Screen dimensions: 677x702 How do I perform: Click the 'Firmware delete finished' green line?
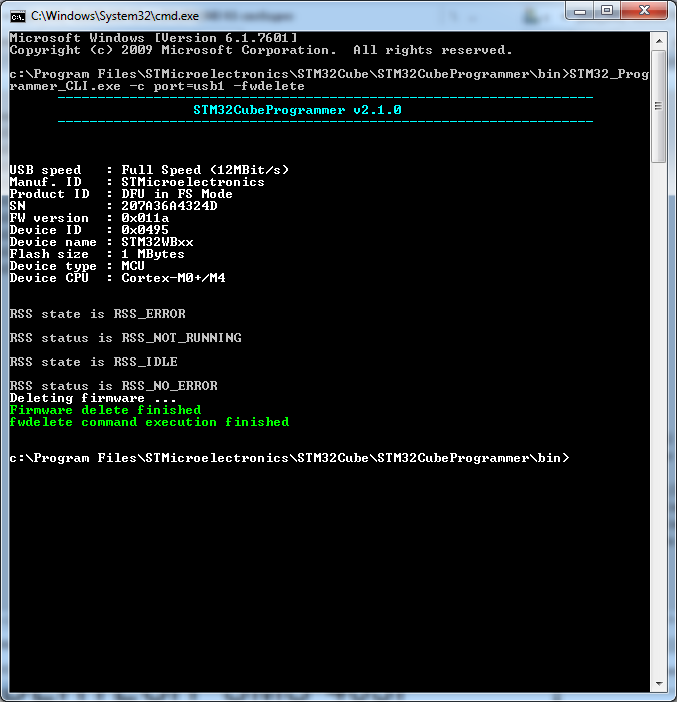pos(105,410)
